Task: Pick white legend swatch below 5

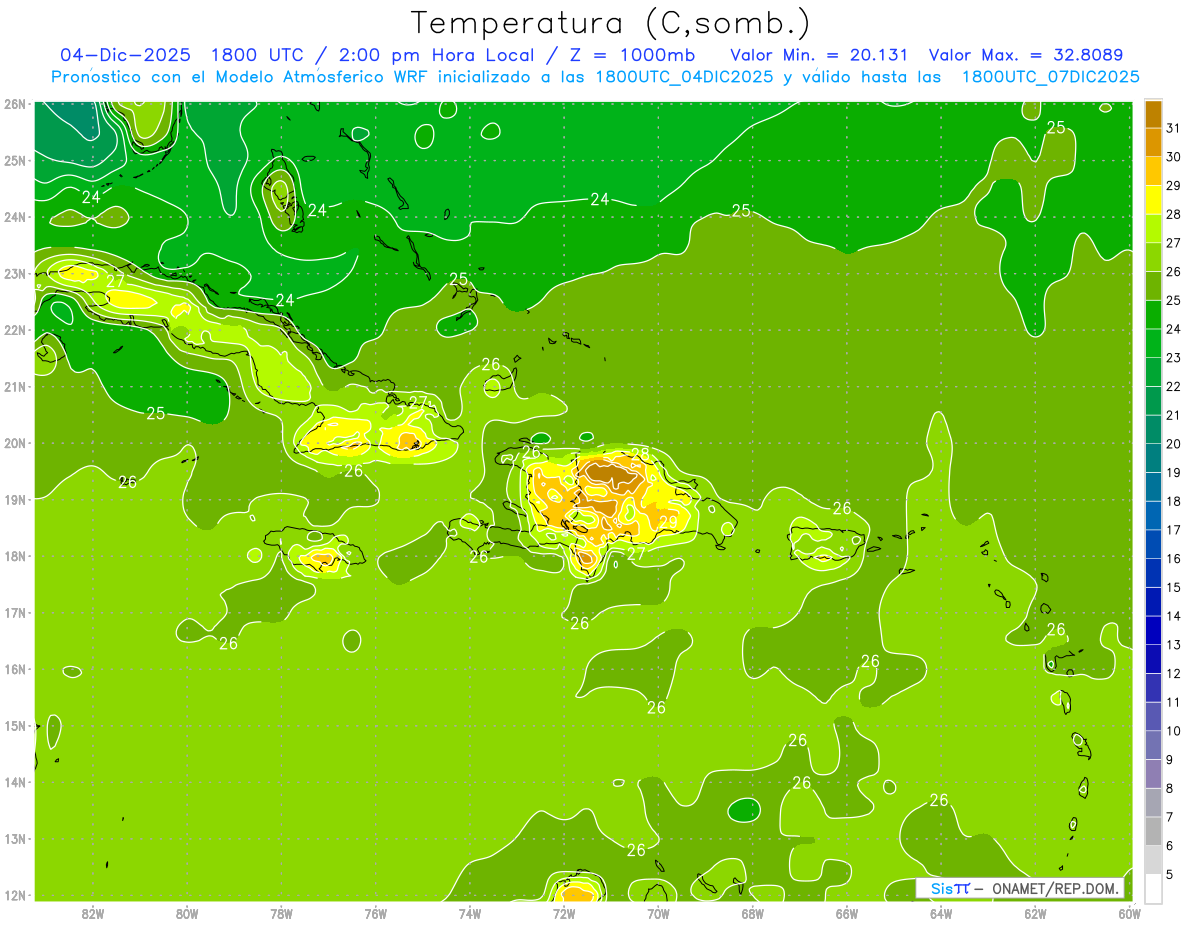Action: [x=1154, y=888]
